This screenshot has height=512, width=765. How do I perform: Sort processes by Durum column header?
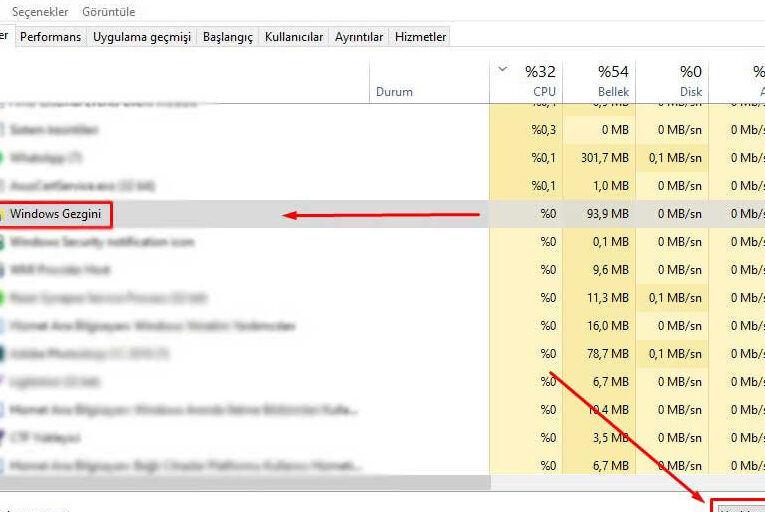point(394,92)
